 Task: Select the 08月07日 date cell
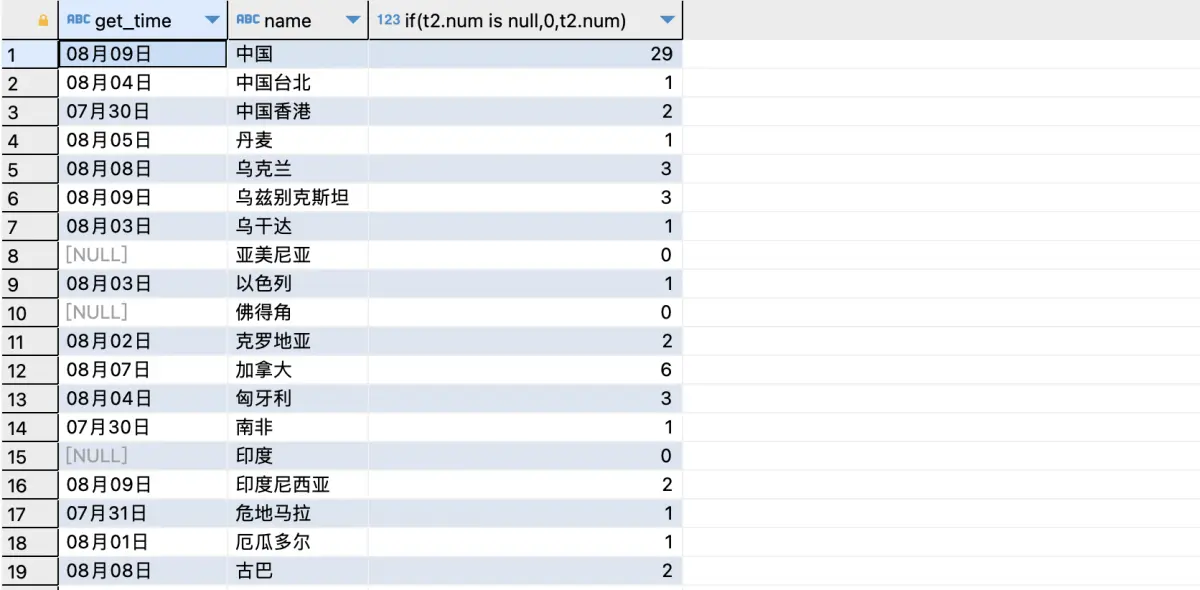(143, 370)
